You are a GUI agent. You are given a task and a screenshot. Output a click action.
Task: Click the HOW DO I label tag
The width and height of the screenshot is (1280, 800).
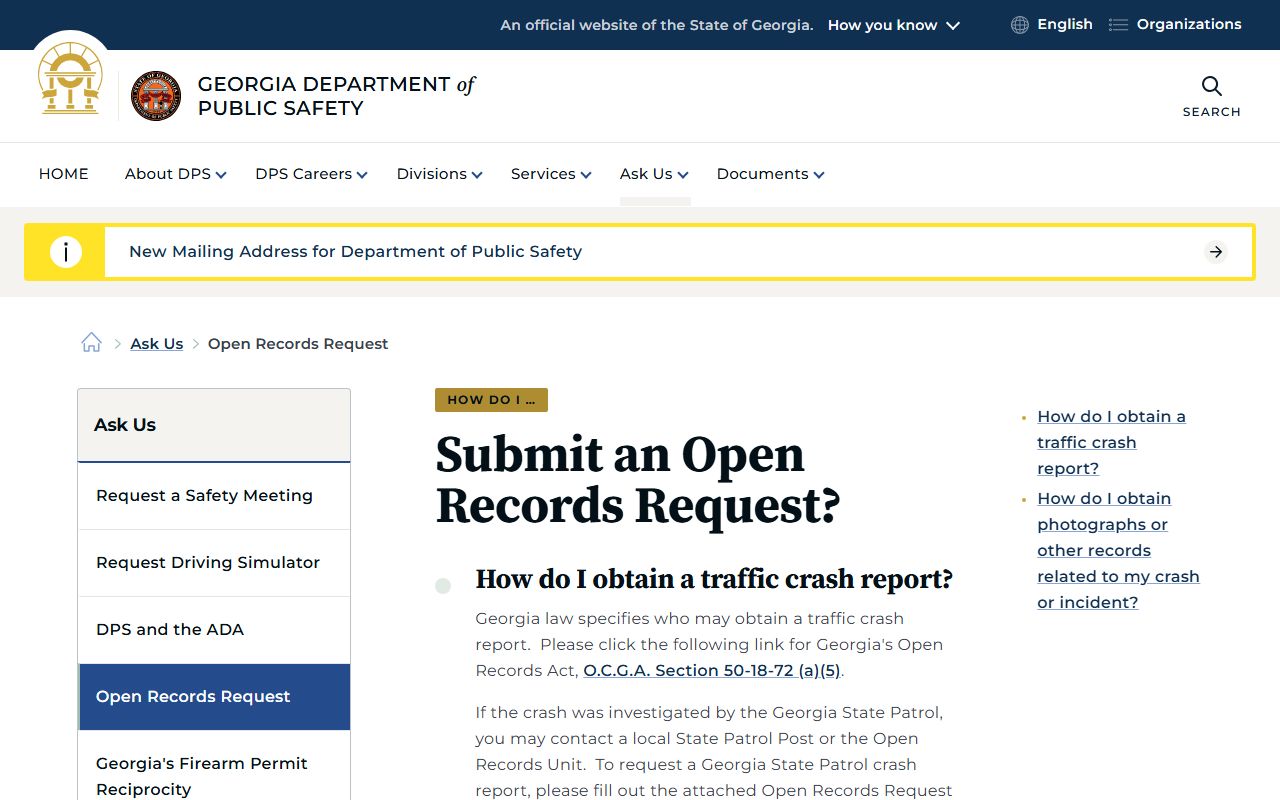(x=491, y=400)
